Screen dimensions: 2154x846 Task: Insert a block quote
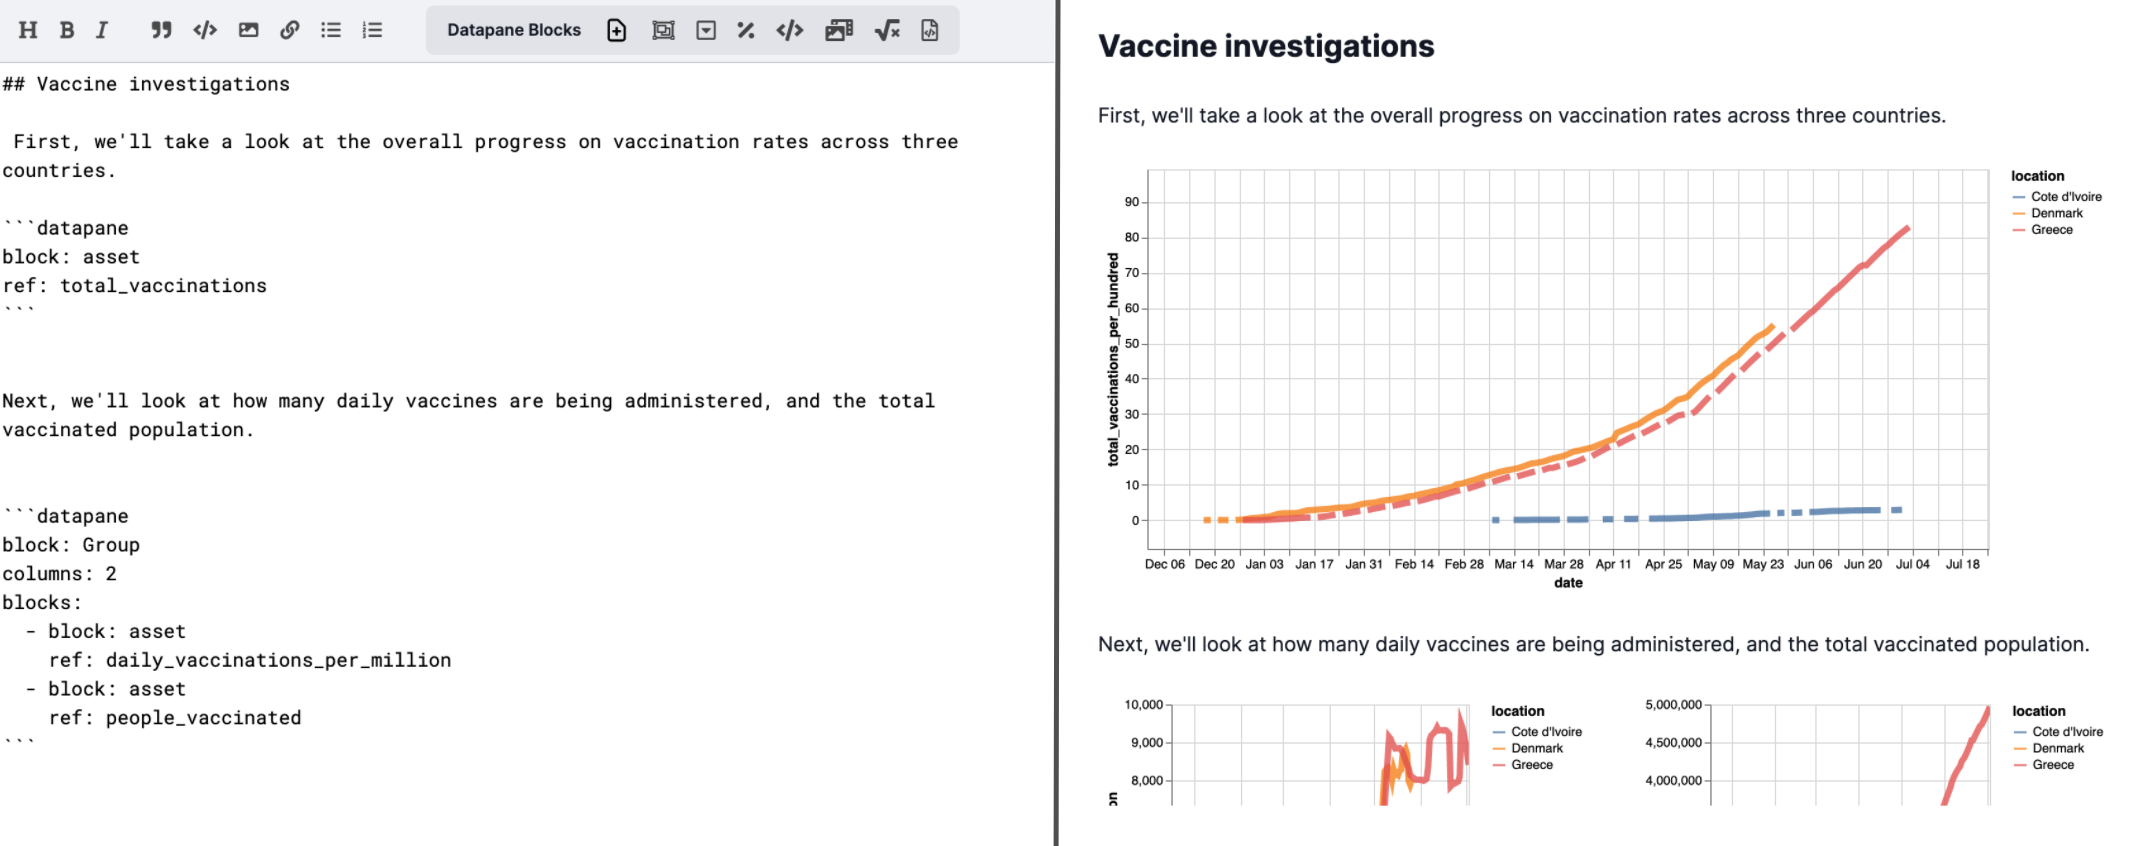(x=161, y=30)
